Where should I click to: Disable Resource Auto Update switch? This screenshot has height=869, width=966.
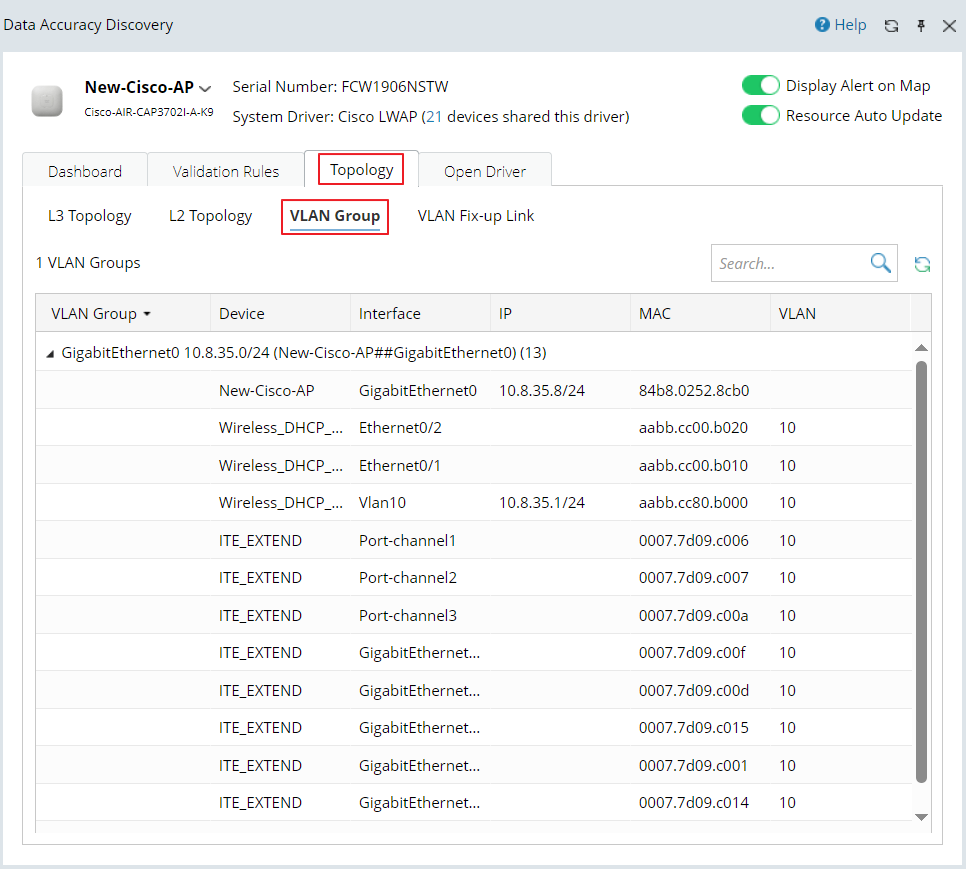760,116
